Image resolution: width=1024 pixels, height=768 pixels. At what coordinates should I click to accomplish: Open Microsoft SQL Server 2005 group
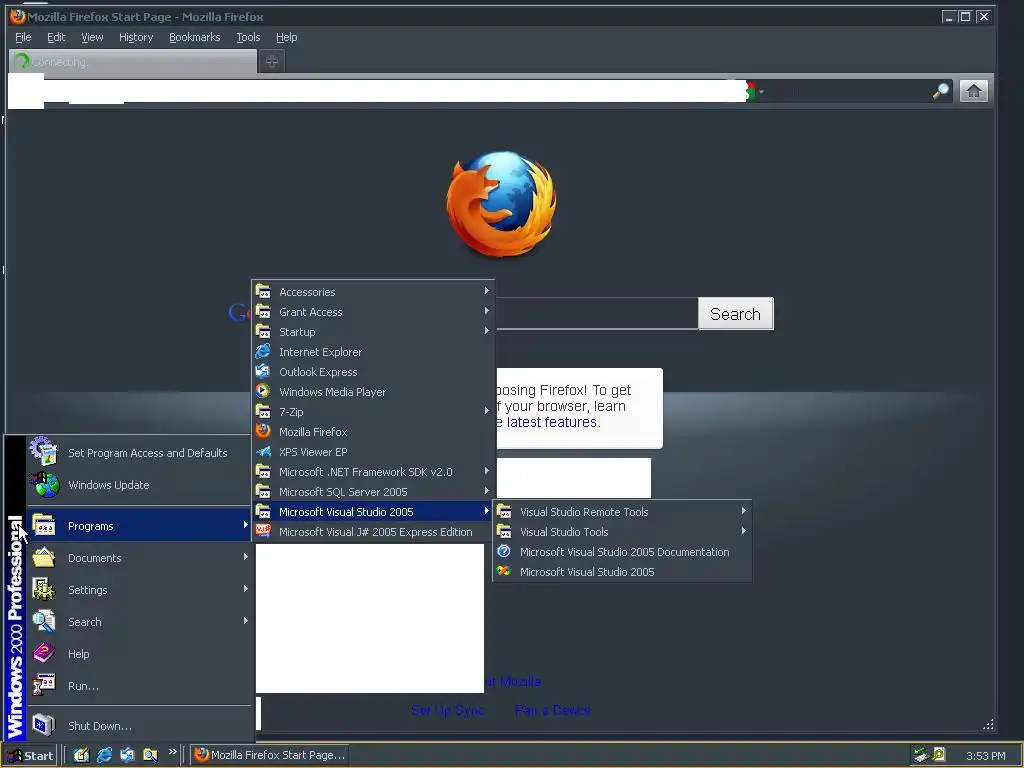pyautogui.click(x=373, y=492)
